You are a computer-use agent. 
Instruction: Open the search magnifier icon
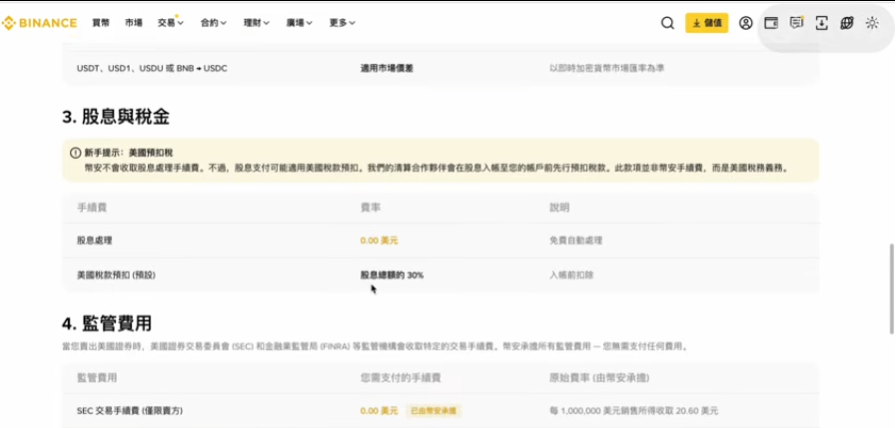point(667,23)
